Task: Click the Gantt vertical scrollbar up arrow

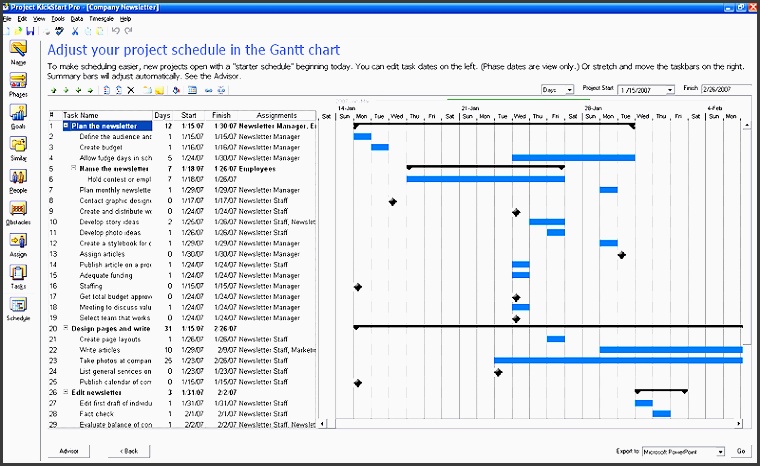Action: (747, 126)
